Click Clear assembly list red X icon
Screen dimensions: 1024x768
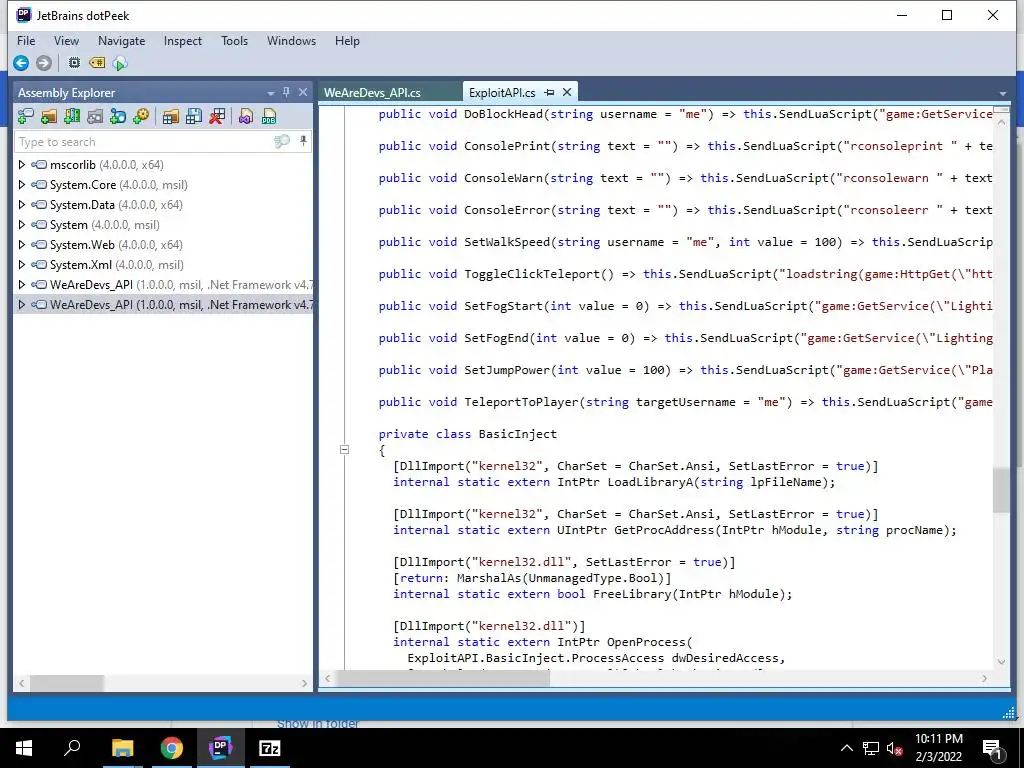coord(217,116)
